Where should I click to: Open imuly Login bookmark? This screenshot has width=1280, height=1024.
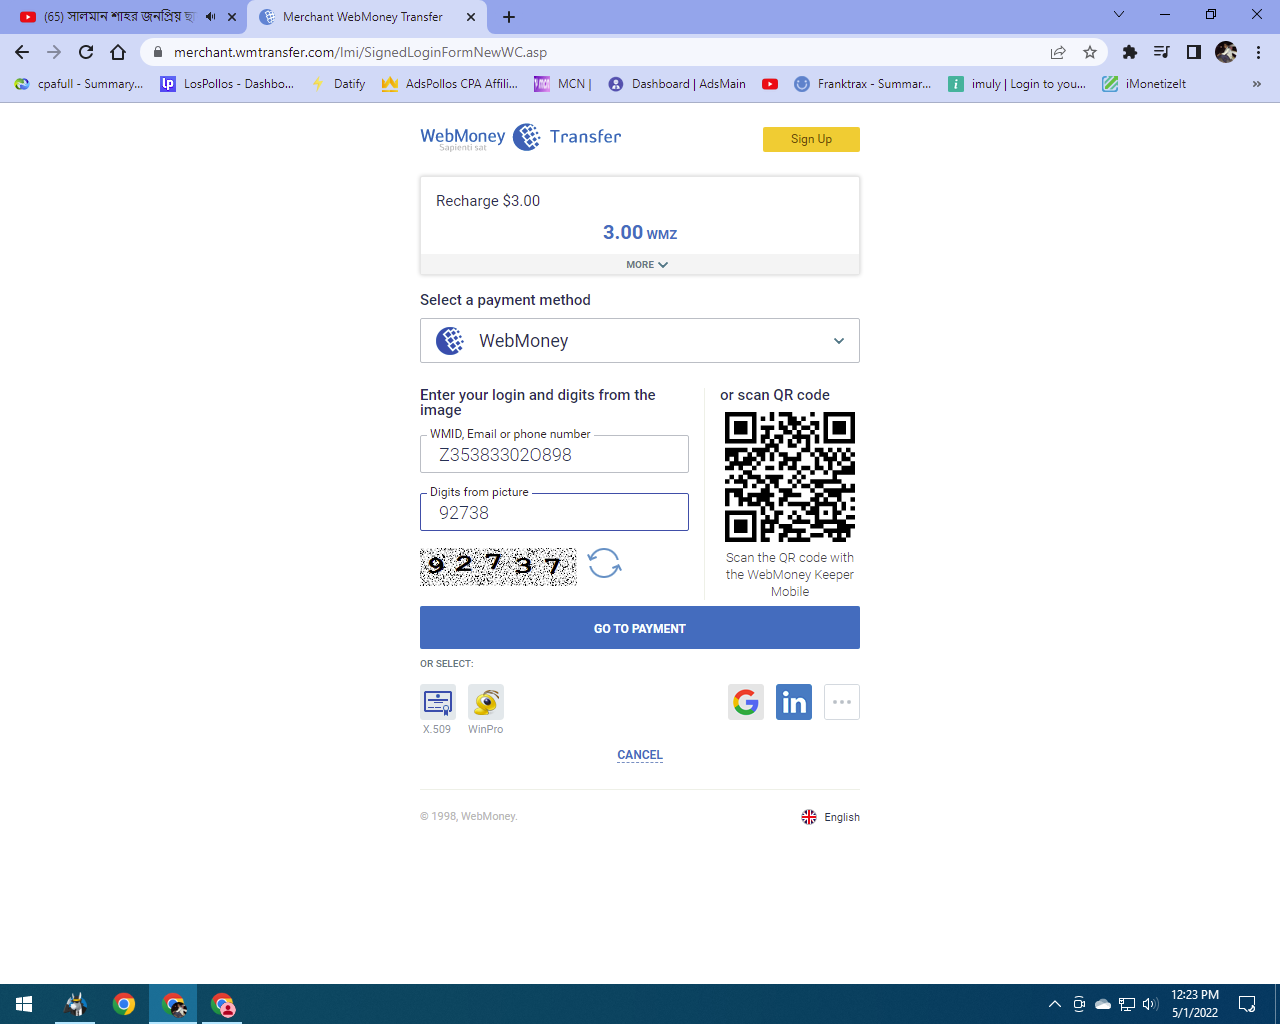coord(1018,84)
